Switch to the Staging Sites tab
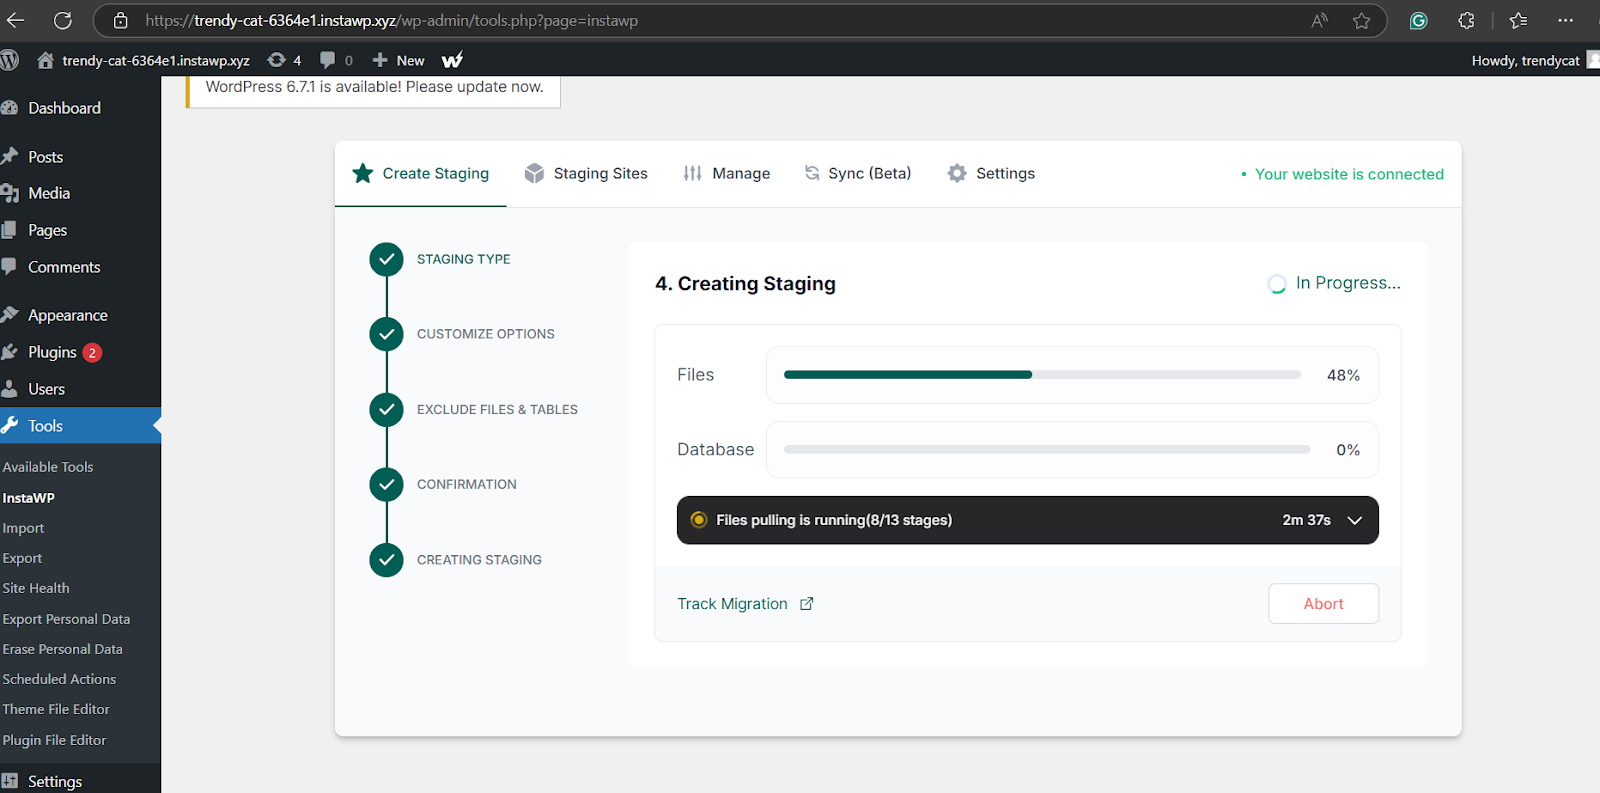The image size is (1600, 793). (x=586, y=173)
